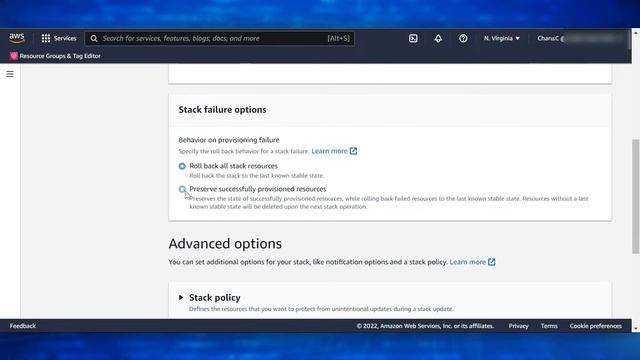This screenshot has height=360, width=640.
Task: Open the Privacy link in footer
Action: pos(518,326)
